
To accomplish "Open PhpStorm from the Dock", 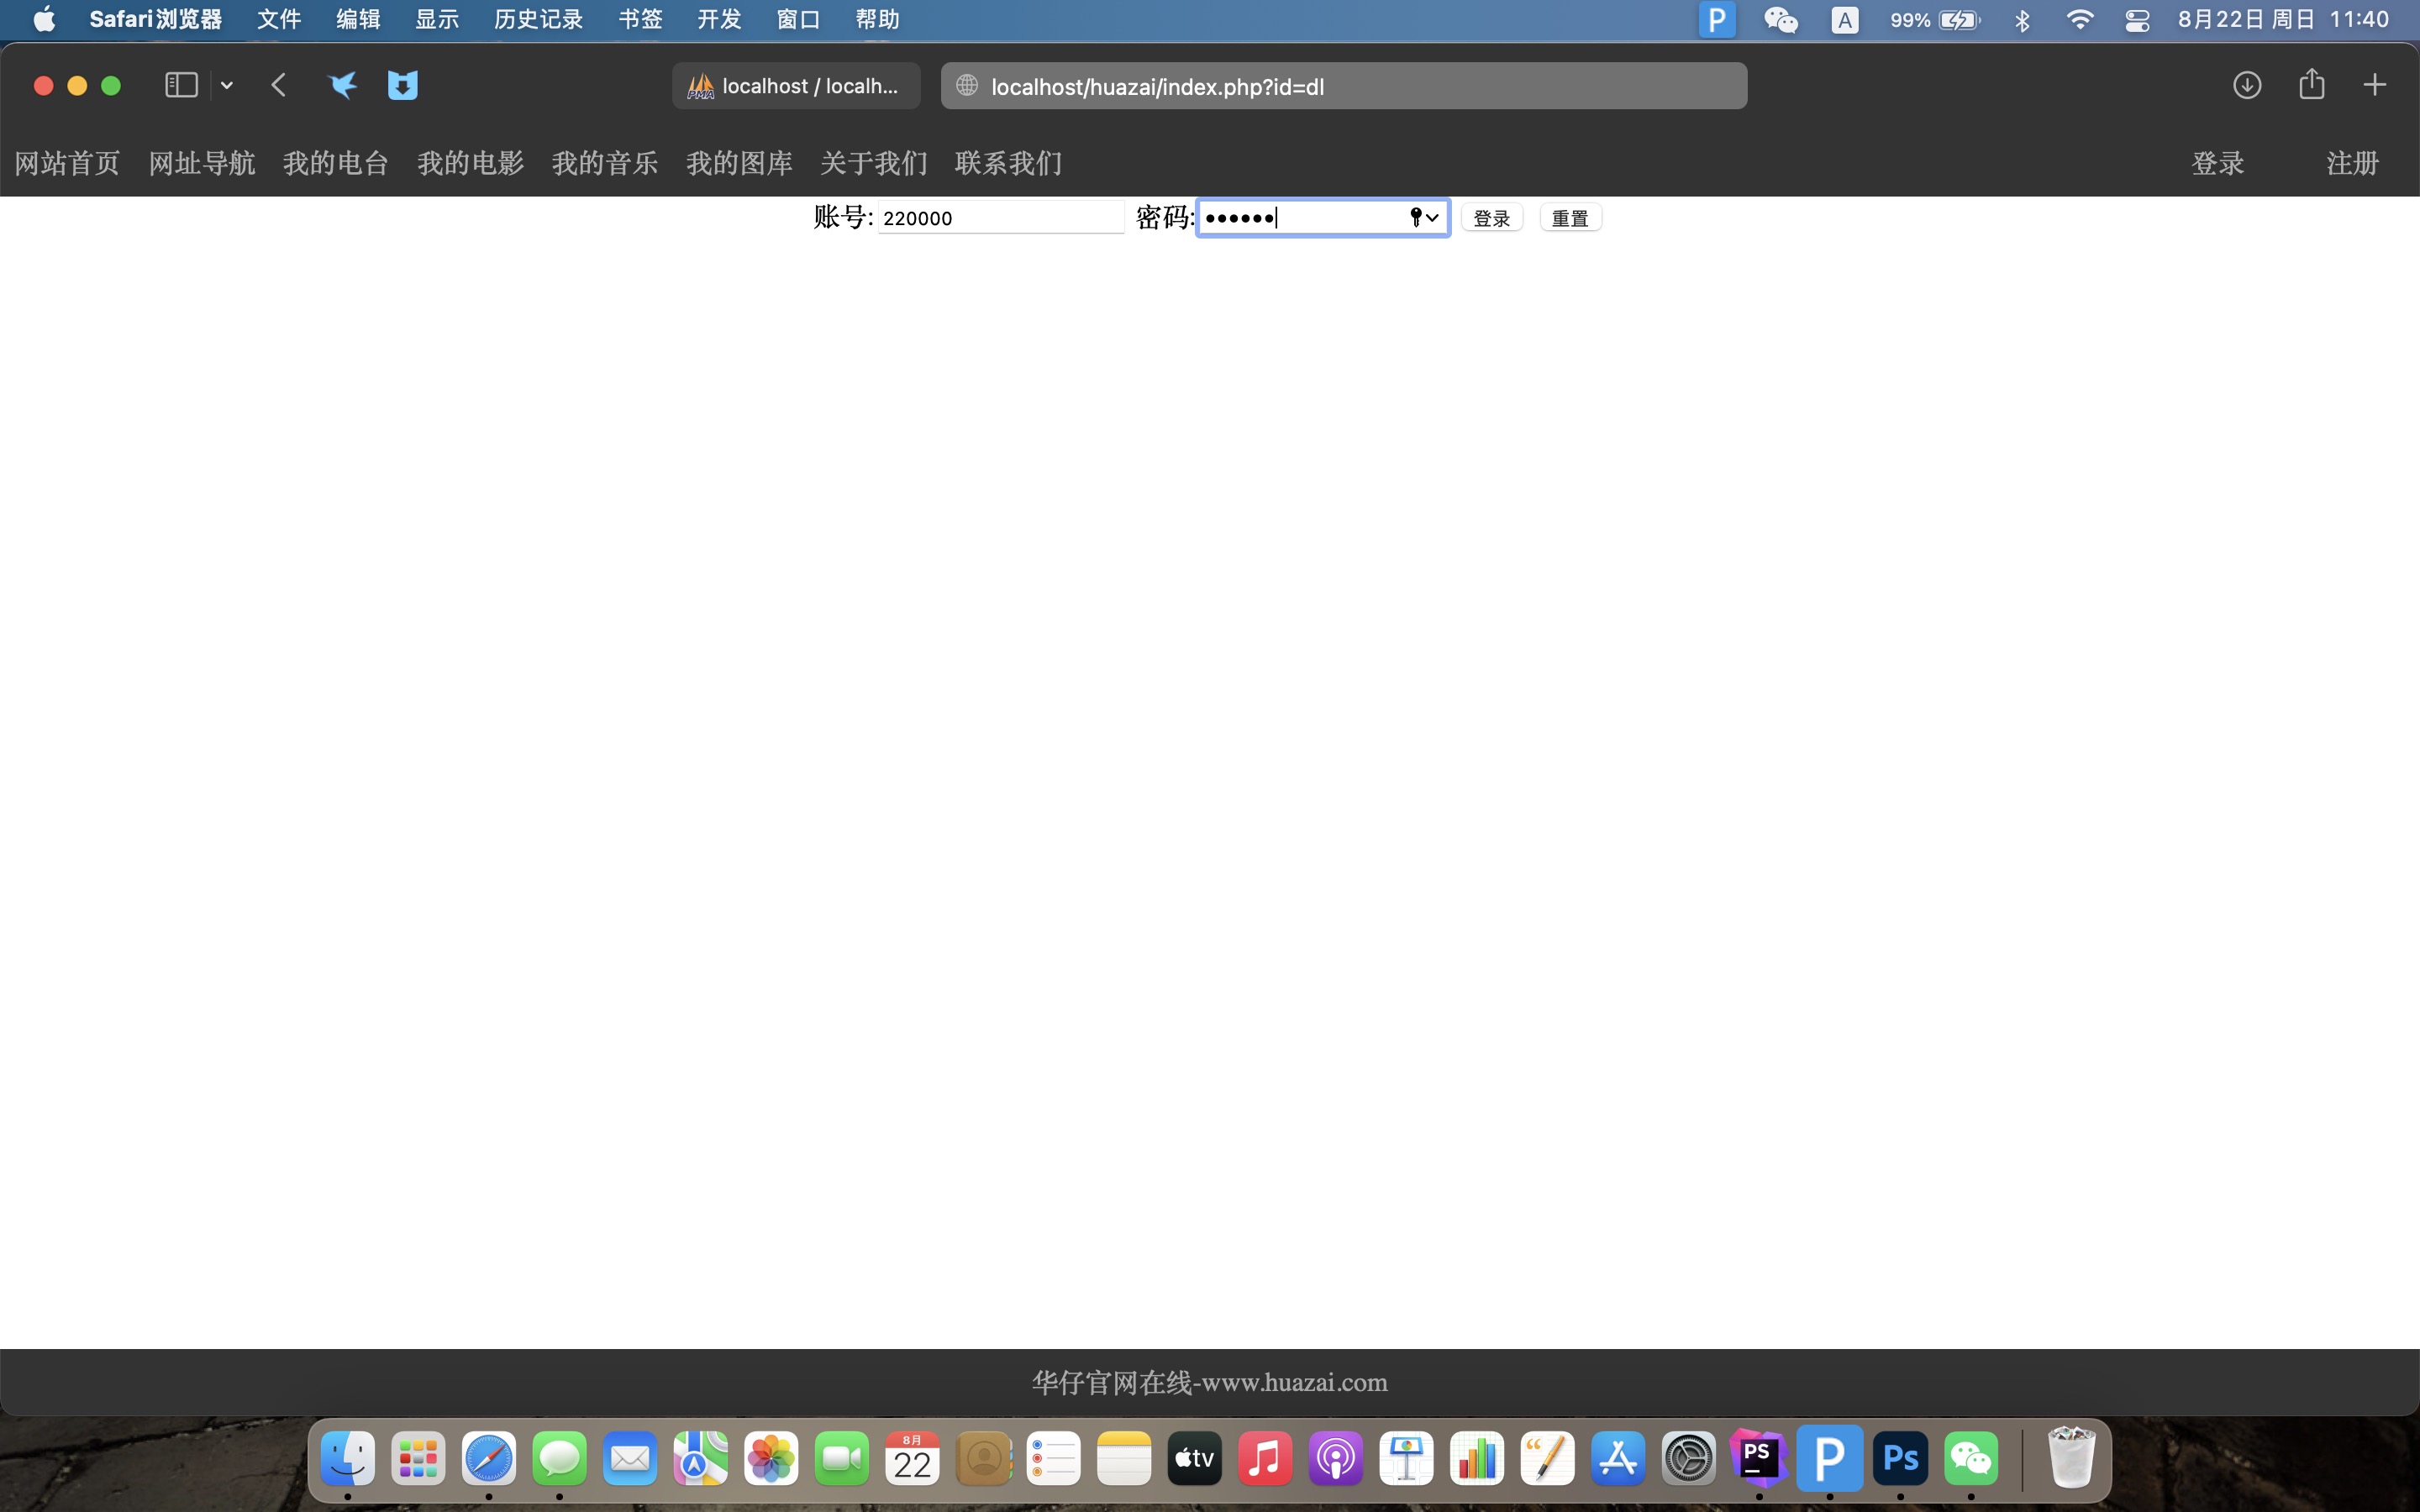I will click(1758, 1457).
